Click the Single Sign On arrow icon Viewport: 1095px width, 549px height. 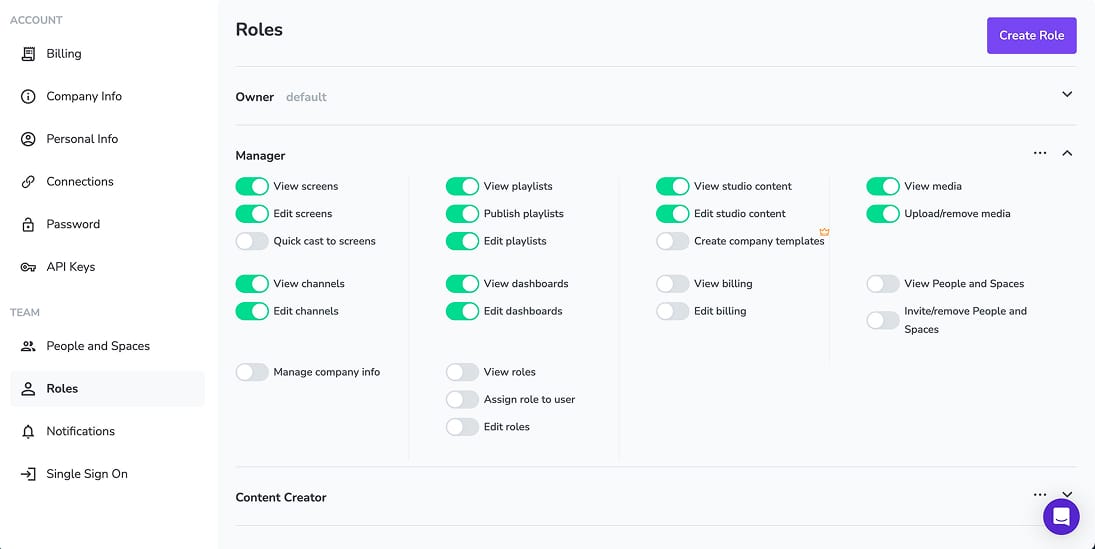28,474
